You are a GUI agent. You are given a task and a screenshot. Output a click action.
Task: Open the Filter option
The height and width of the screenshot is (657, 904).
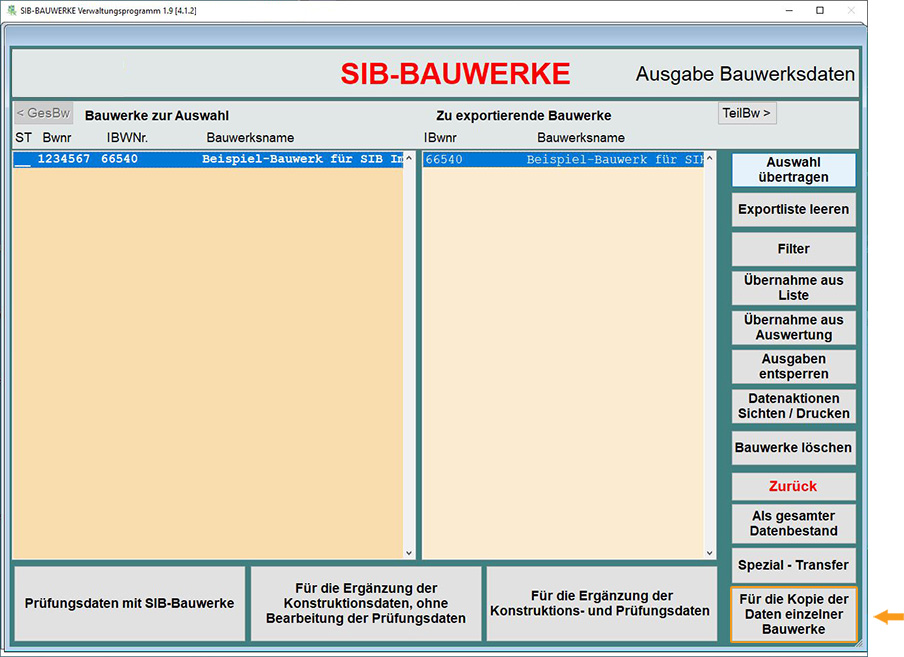(793, 249)
